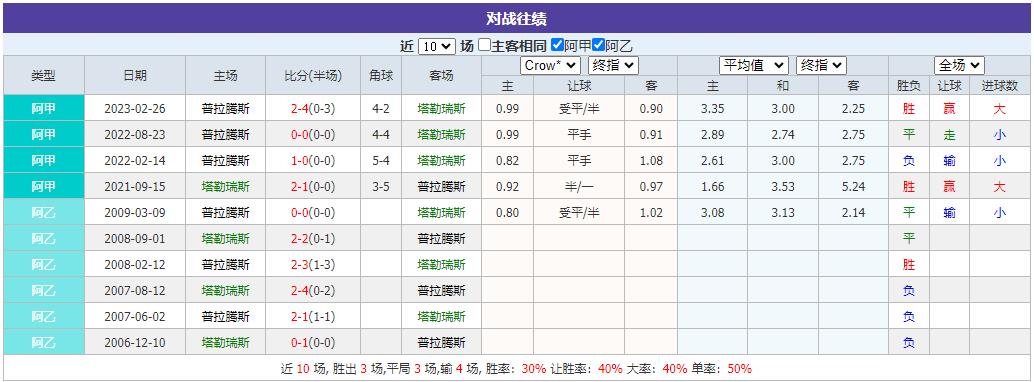Screen dimensions: 1034x382
Task: Click the score 1-0(0-0) on 2022-02-14
Action: click(x=313, y=161)
